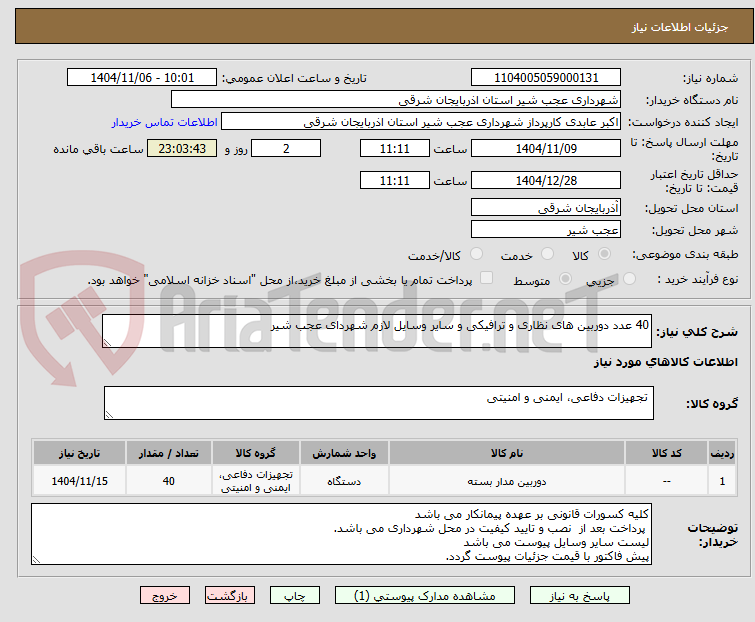The height and width of the screenshot is (622, 755).
Task: Click the response deadline time 11:11 field
Action: pos(395,148)
